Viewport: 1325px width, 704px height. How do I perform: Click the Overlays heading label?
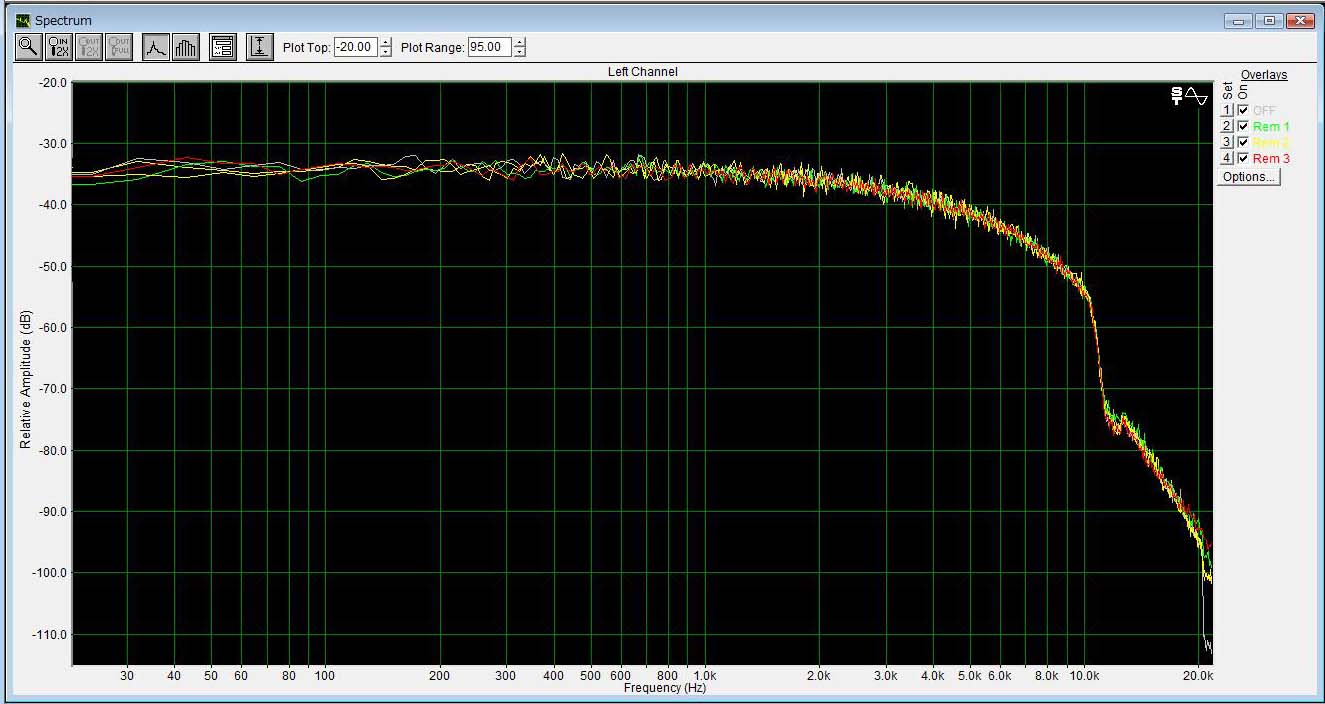pyautogui.click(x=1264, y=75)
